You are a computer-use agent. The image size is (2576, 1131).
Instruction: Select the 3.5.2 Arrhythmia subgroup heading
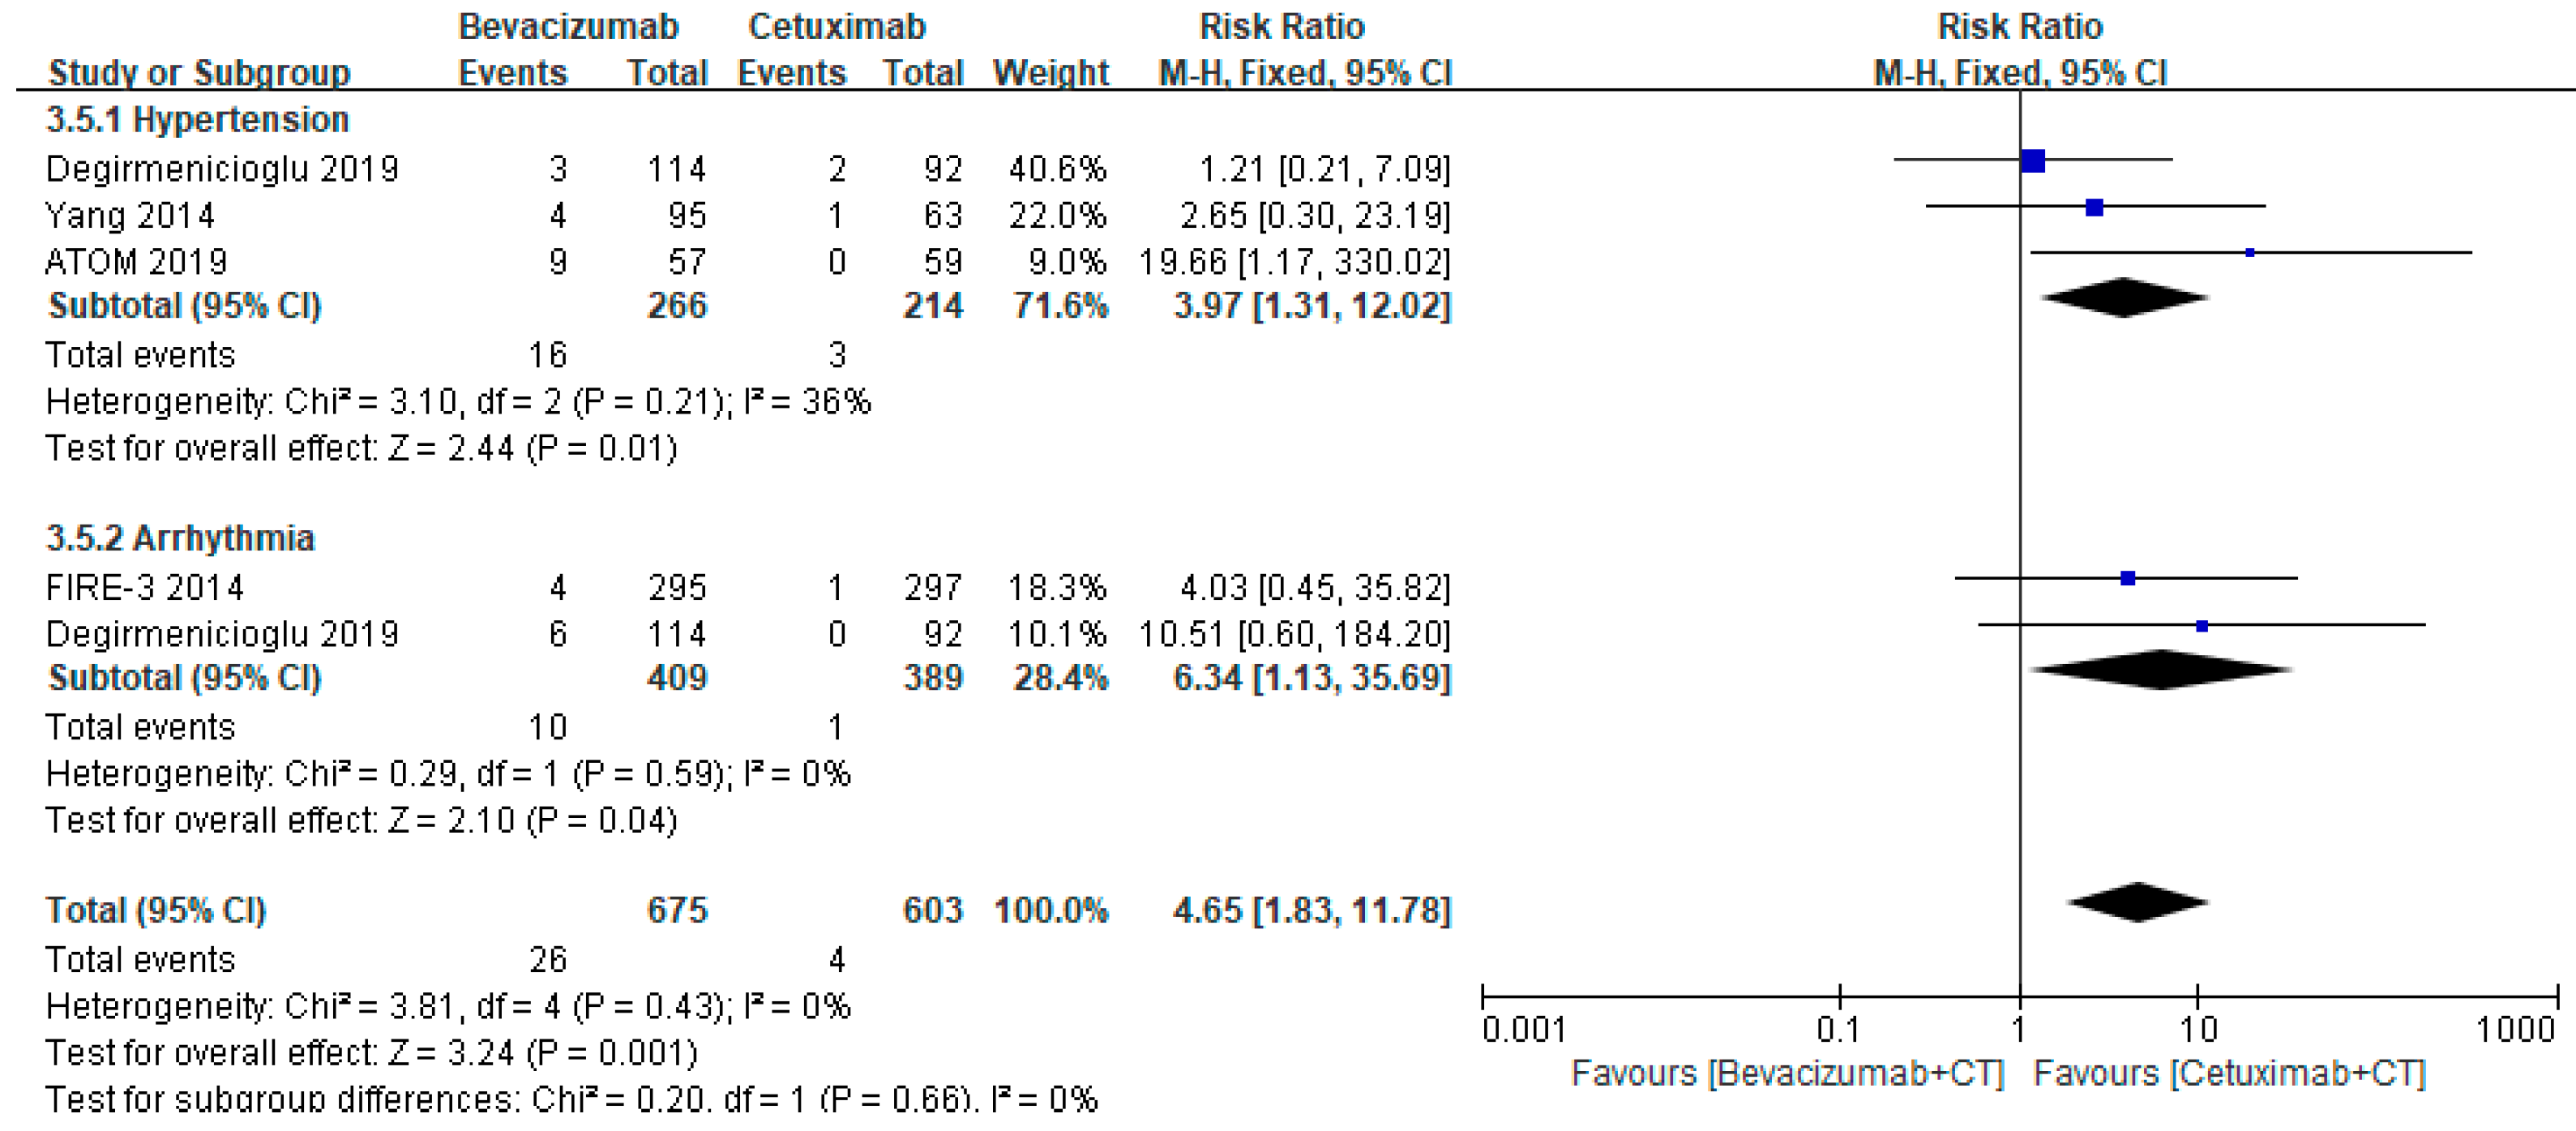tap(181, 538)
